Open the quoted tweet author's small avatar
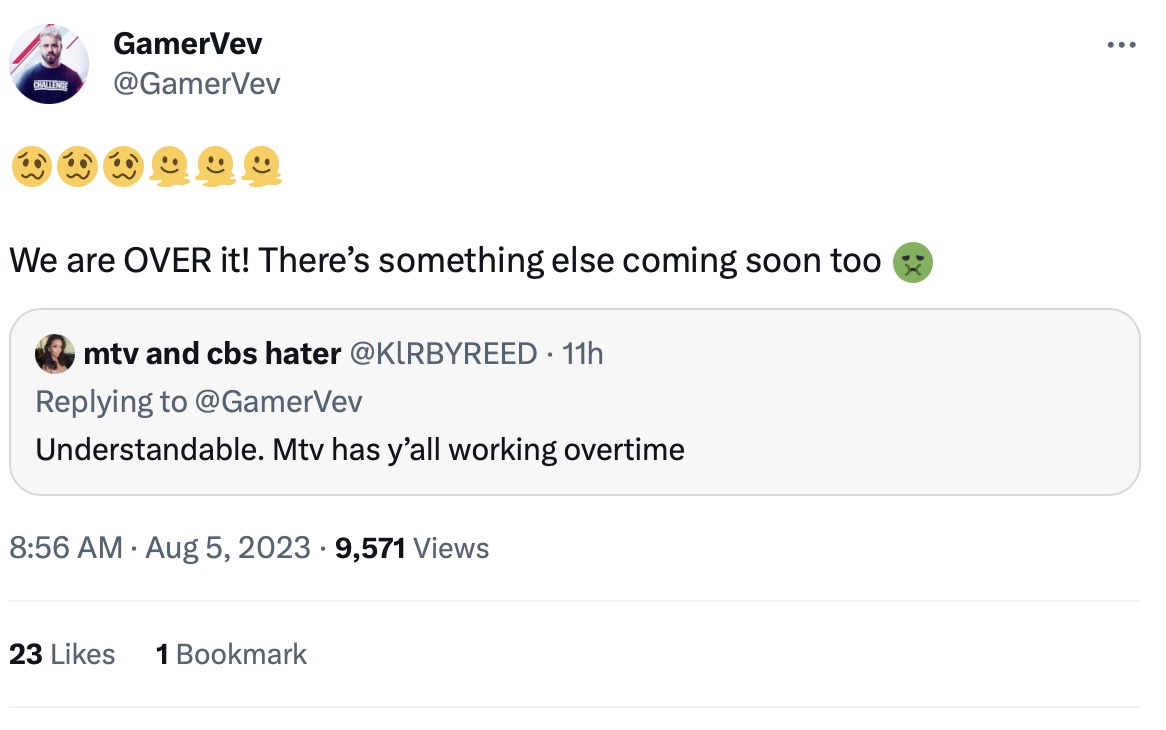The width and height of the screenshot is (1166, 730). click(x=55, y=353)
